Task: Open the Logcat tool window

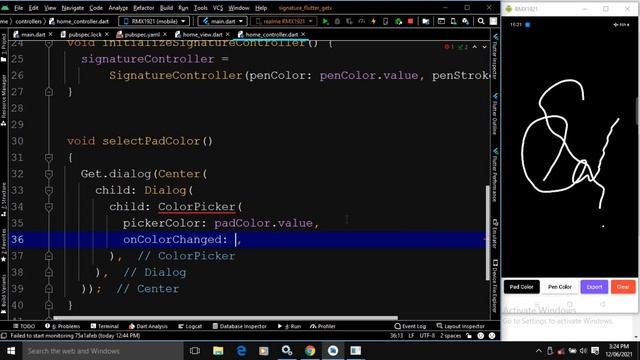Action: pyautogui.click(x=190, y=326)
